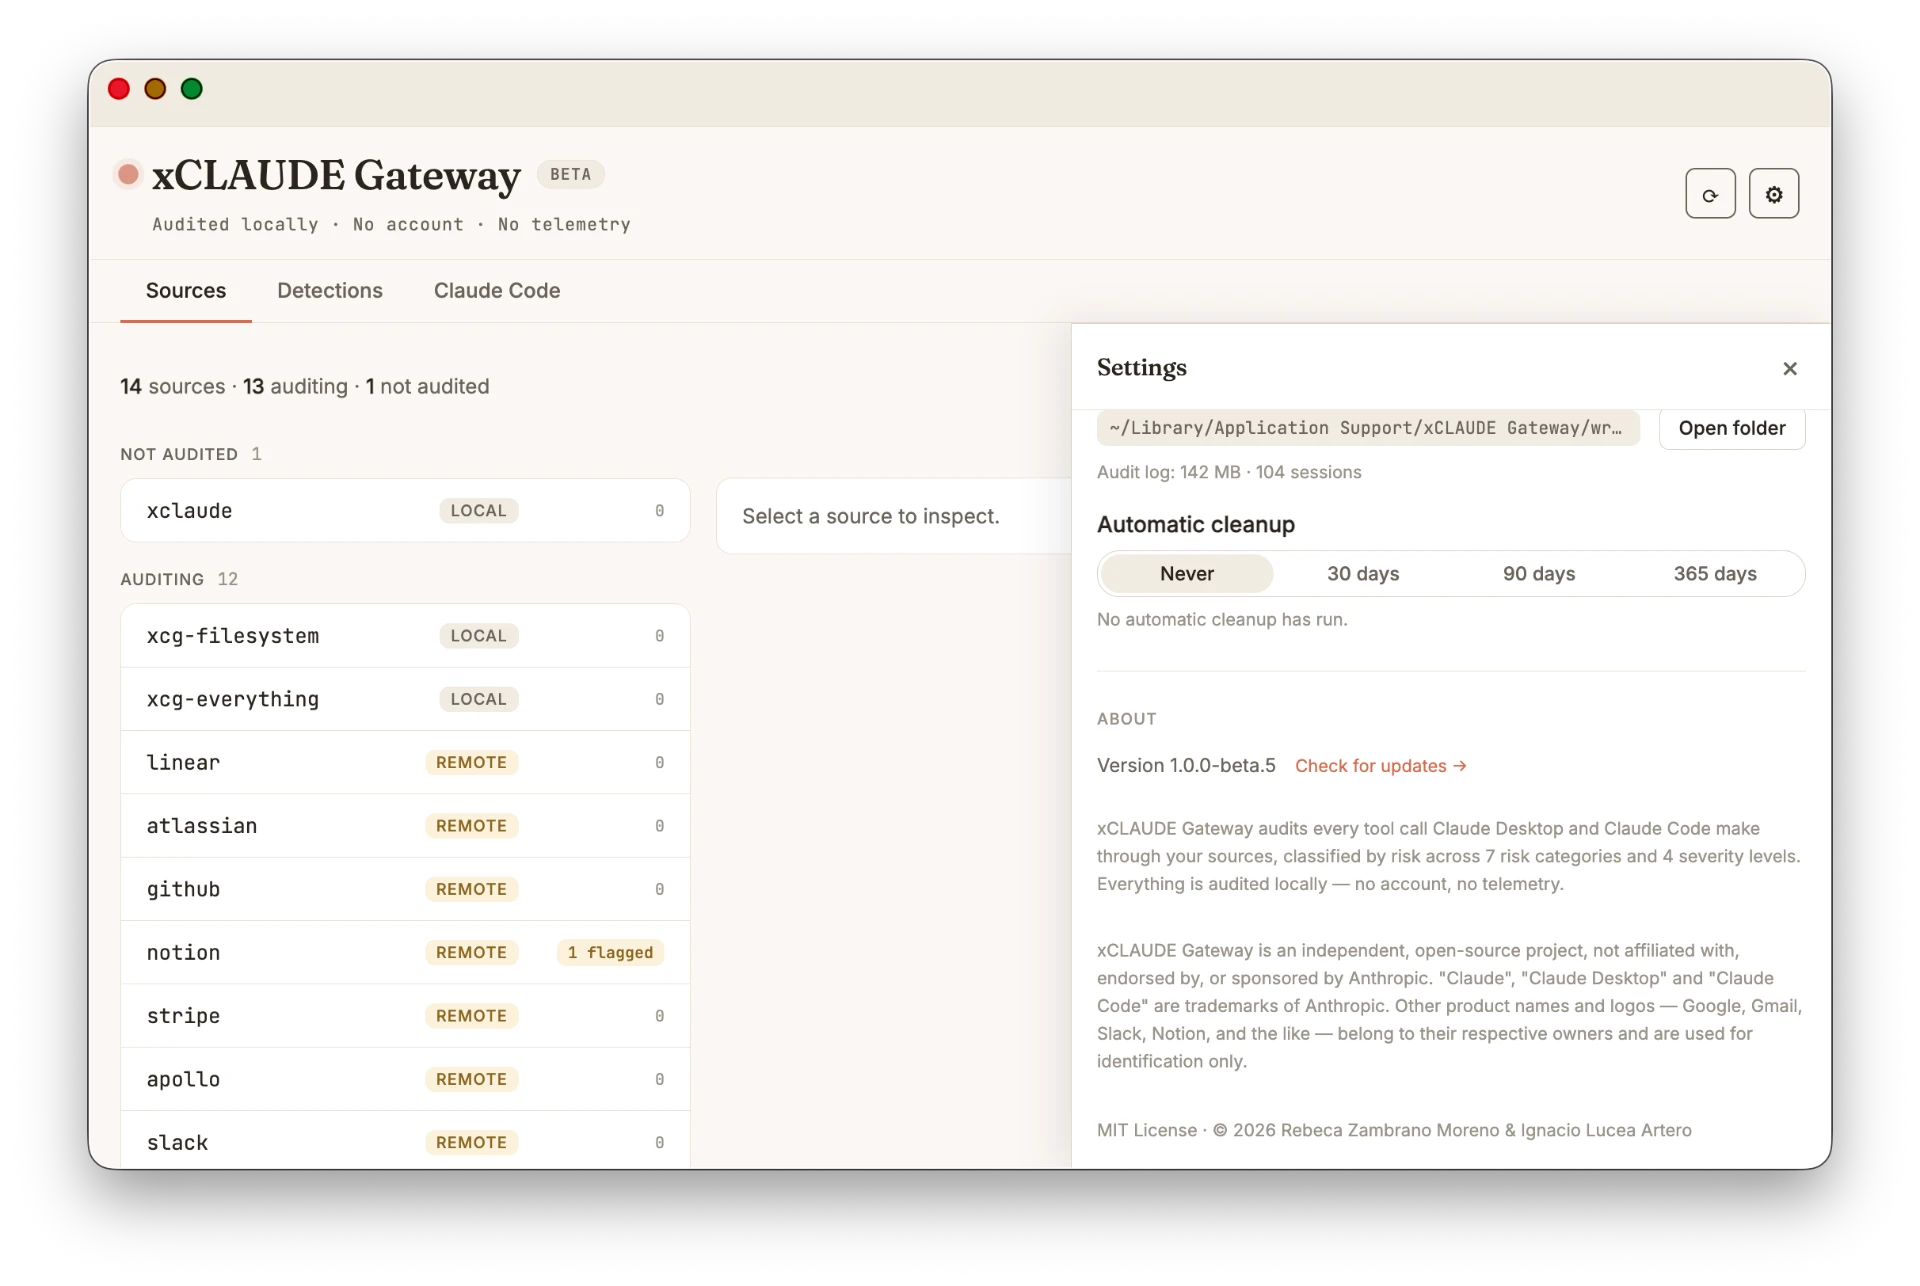Click the REMOTE tag on stripe

471,1016
